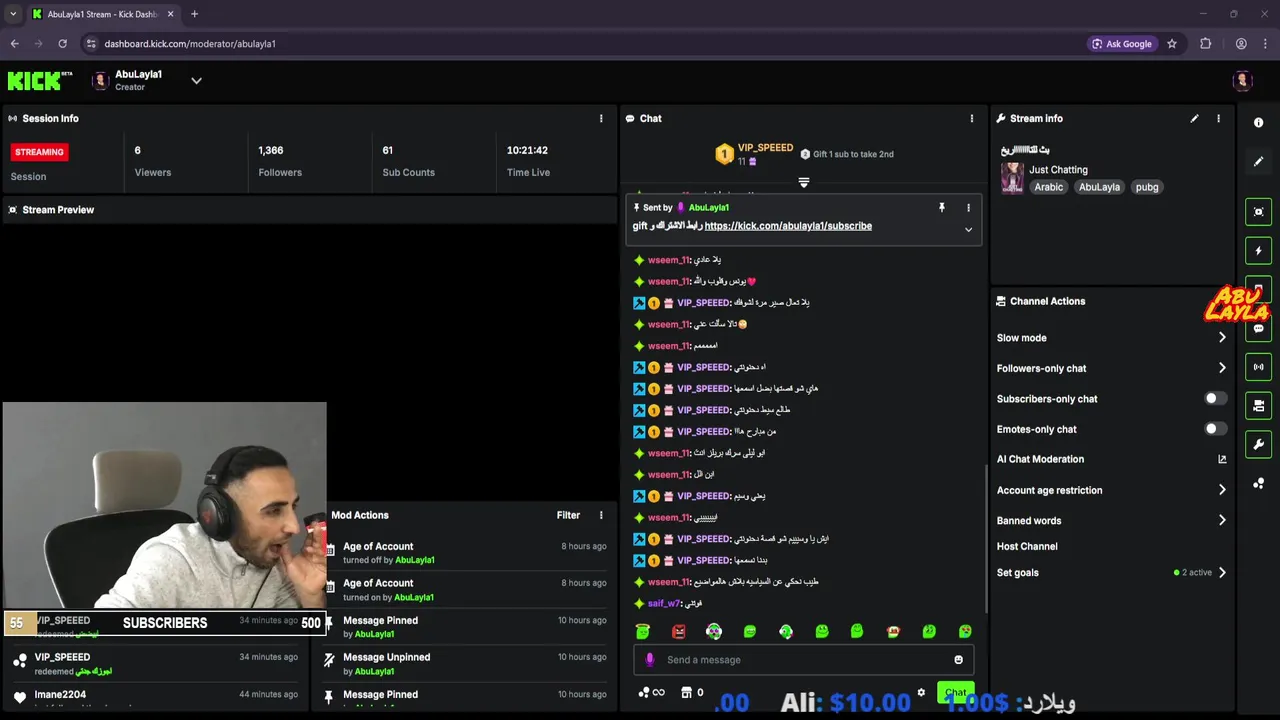
Task: Click Imane2204 in activity feed
Action: coord(60,694)
